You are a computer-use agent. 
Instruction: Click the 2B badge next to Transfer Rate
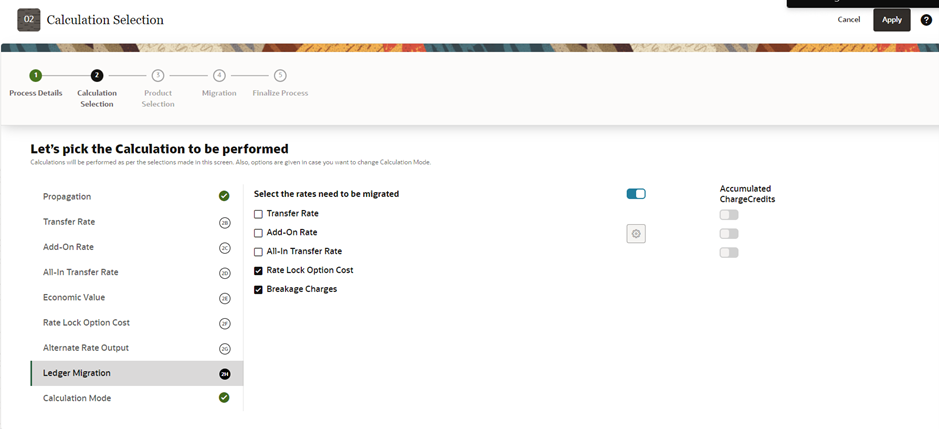click(225, 223)
